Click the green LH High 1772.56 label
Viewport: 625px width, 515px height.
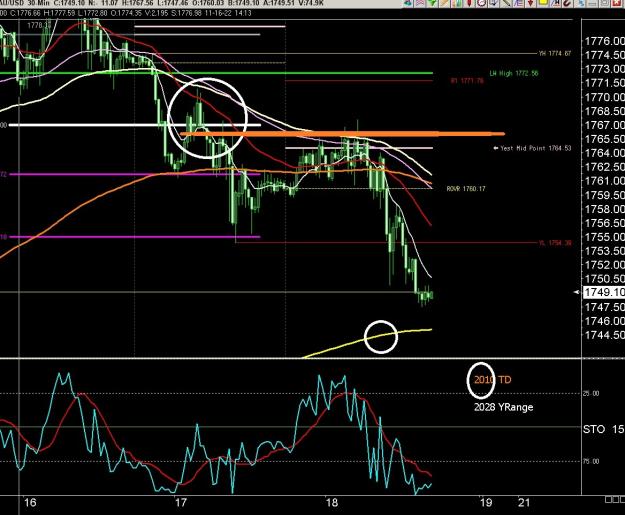click(x=513, y=73)
